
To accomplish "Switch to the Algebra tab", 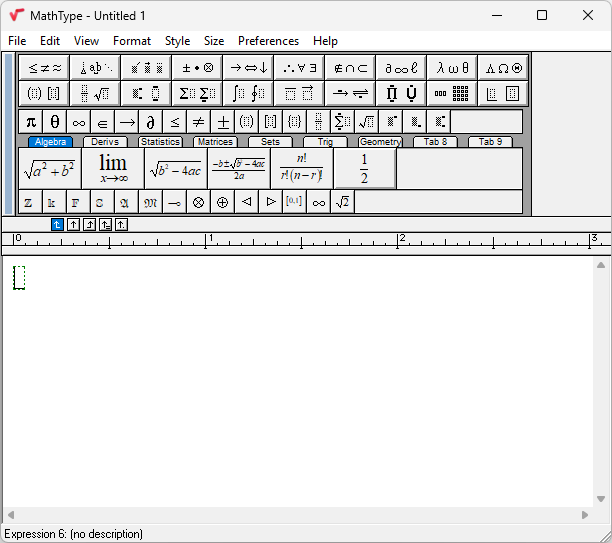I will click(x=50, y=142).
